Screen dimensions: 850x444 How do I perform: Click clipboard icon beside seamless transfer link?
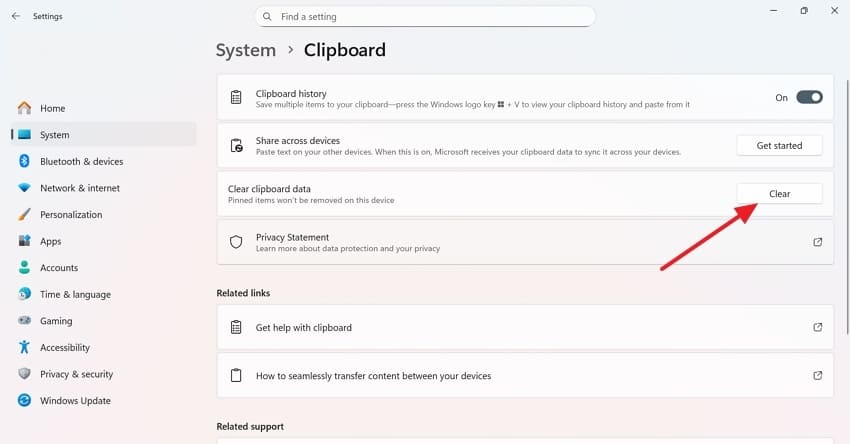tap(236, 375)
